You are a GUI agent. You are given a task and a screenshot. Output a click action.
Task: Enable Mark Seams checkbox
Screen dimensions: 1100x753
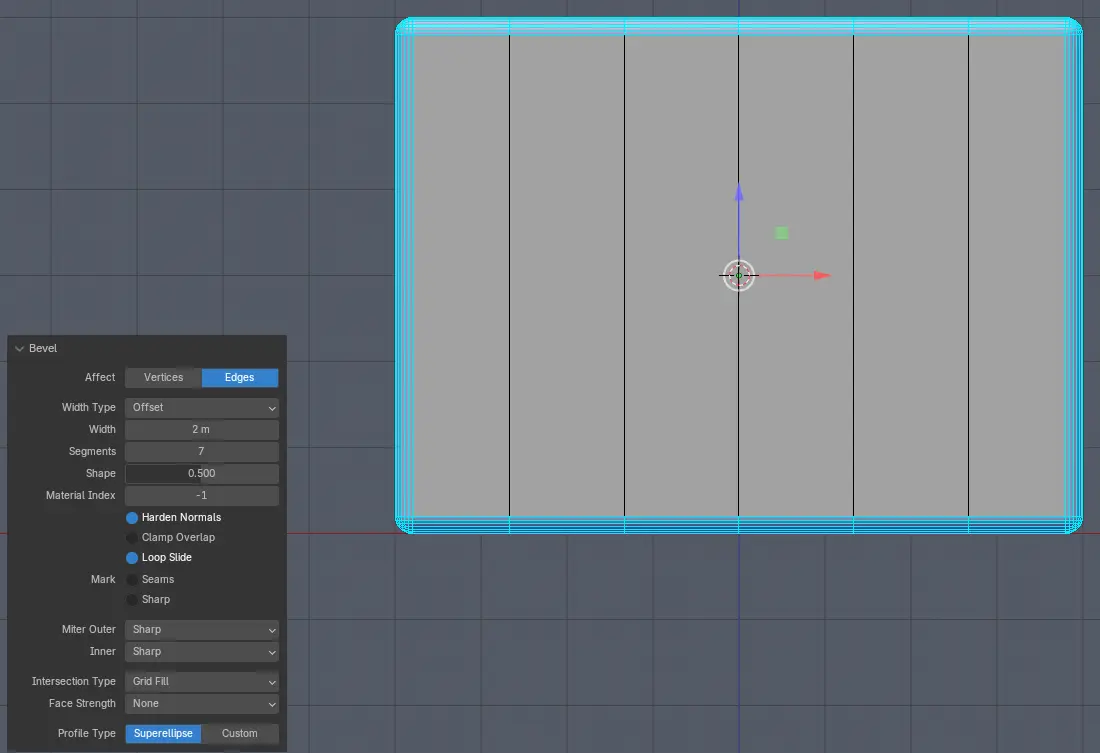pos(132,580)
